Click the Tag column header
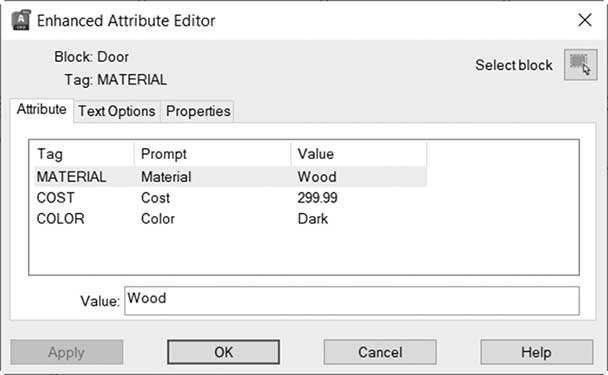Screen dimensions: 608x375 click(84, 154)
